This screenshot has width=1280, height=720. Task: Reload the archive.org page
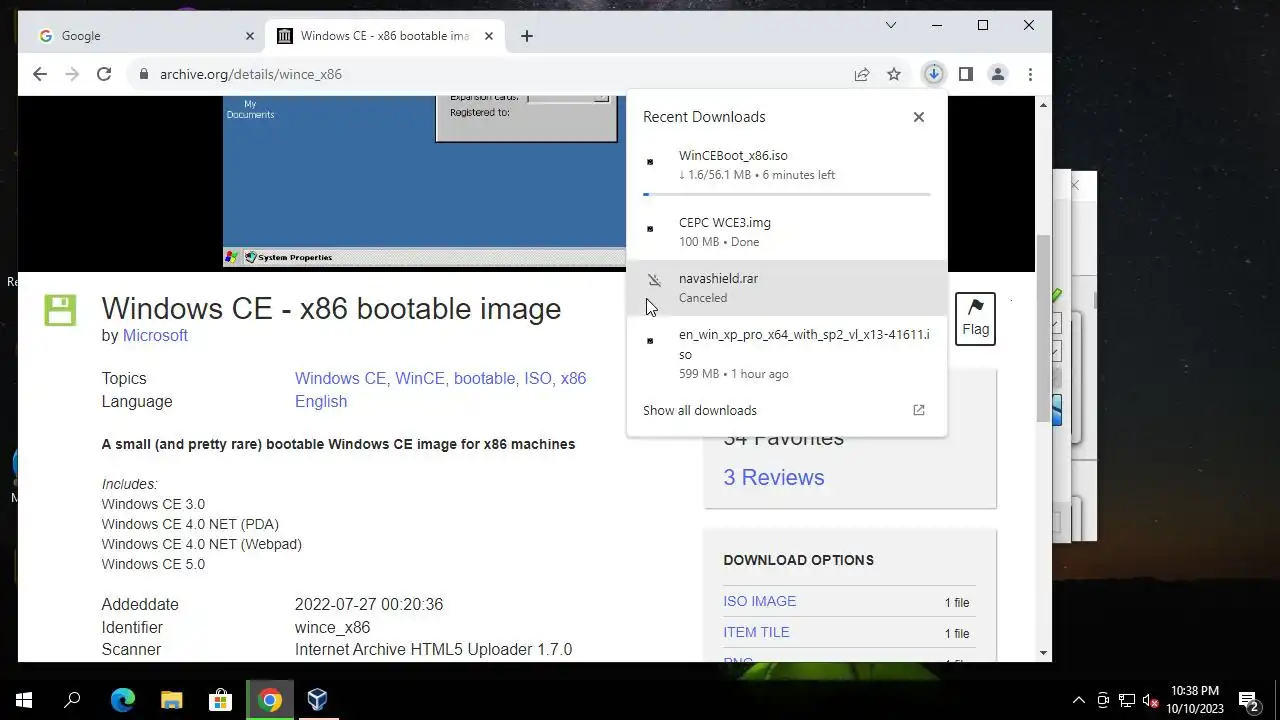pos(103,74)
